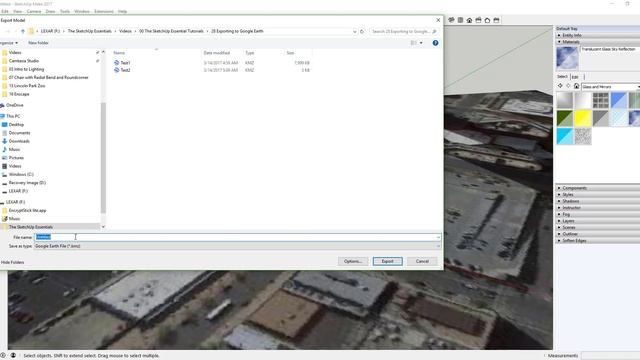
Task: Select Recovery Image (D:) drive
Action: click(27, 183)
